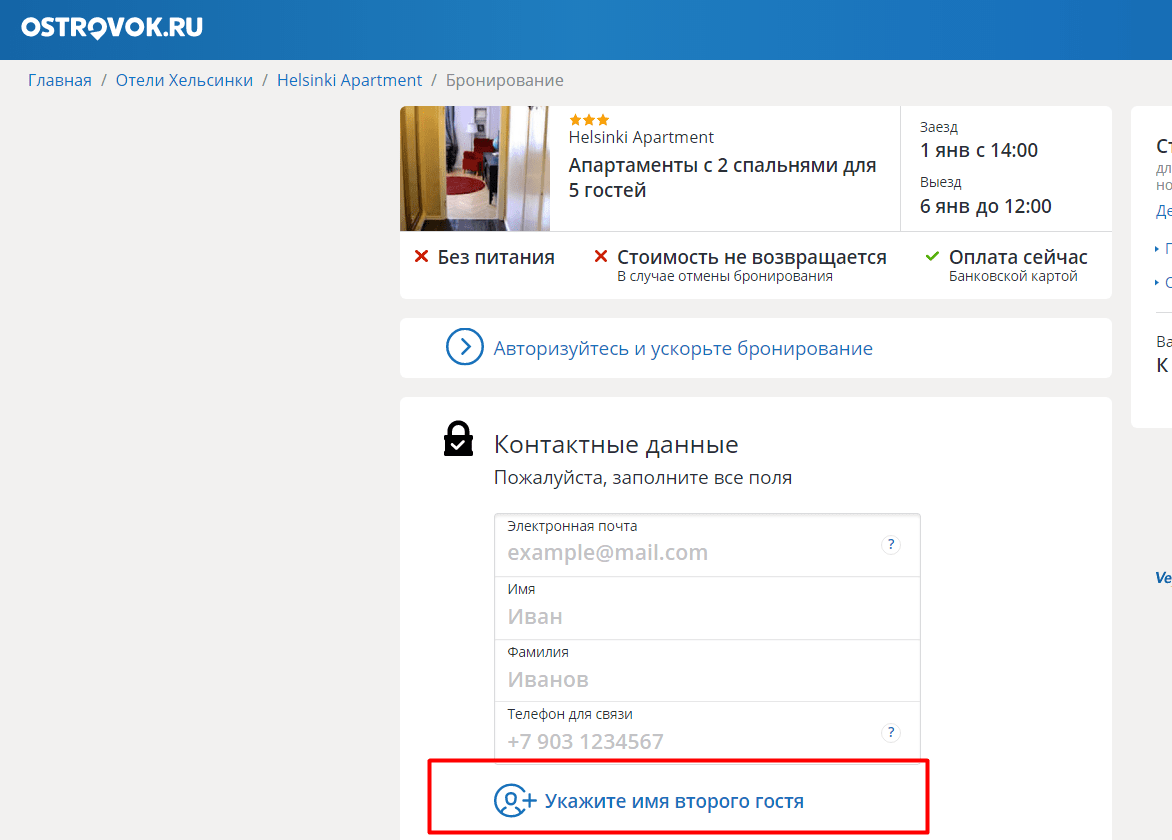1172x840 pixels.
Task: Open the Helsinki Apartment breadcrumb link
Action: pyautogui.click(x=349, y=80)
